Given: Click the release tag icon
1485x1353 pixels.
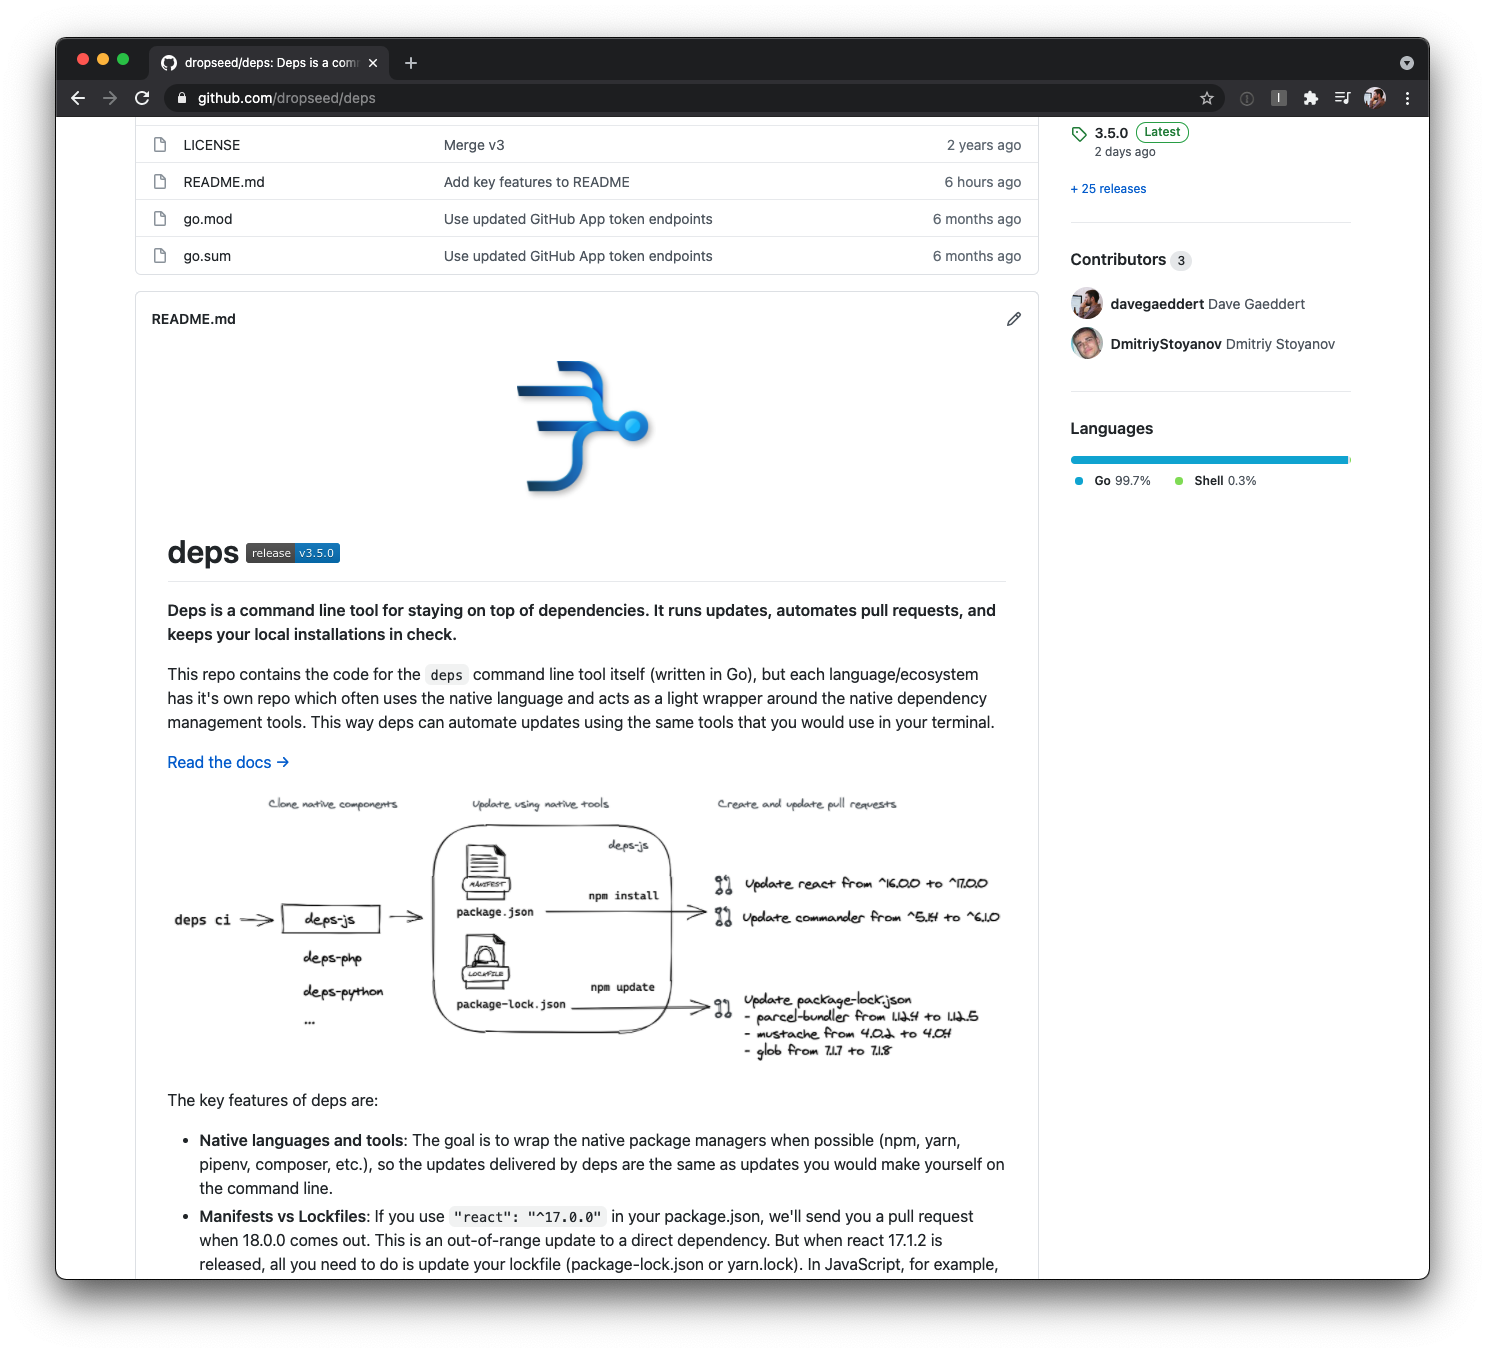Looking at the screenshot, I should 1079,134.
